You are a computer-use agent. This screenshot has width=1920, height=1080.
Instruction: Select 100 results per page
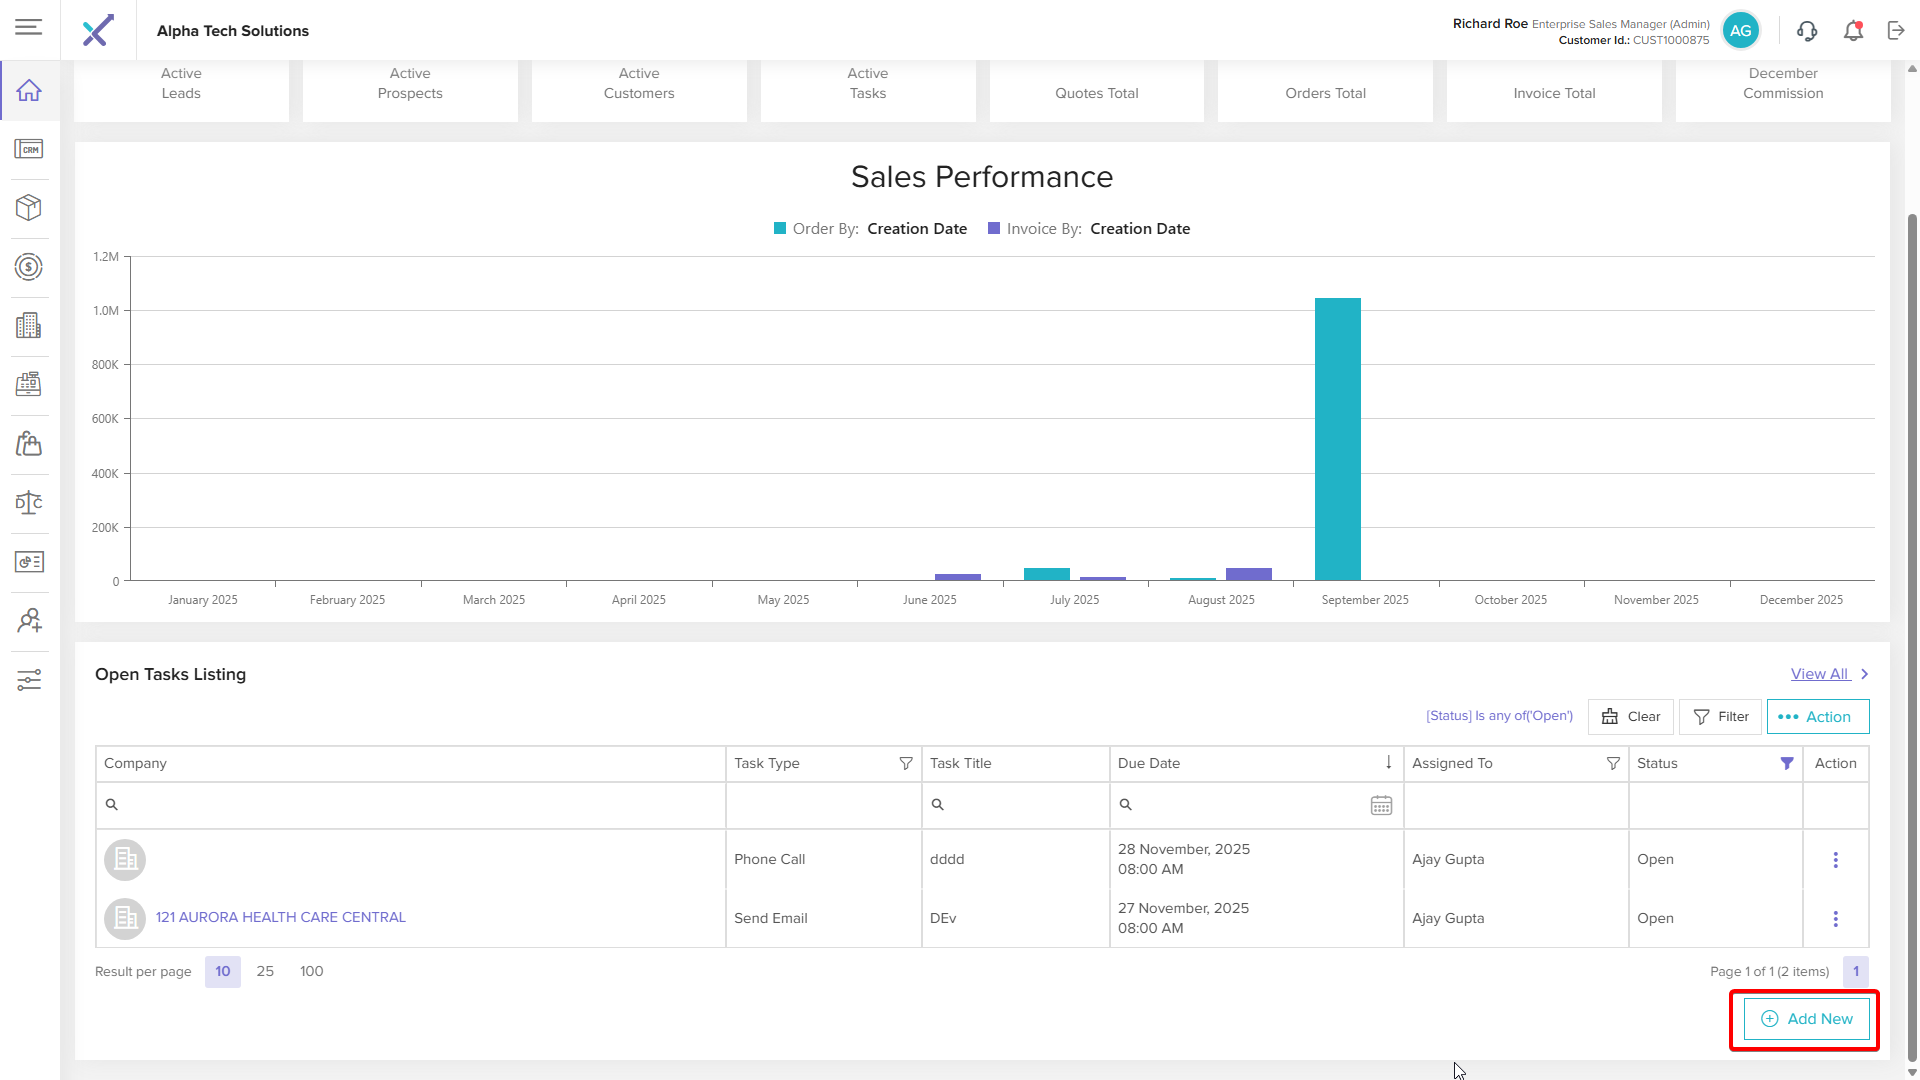pos(311,971)
